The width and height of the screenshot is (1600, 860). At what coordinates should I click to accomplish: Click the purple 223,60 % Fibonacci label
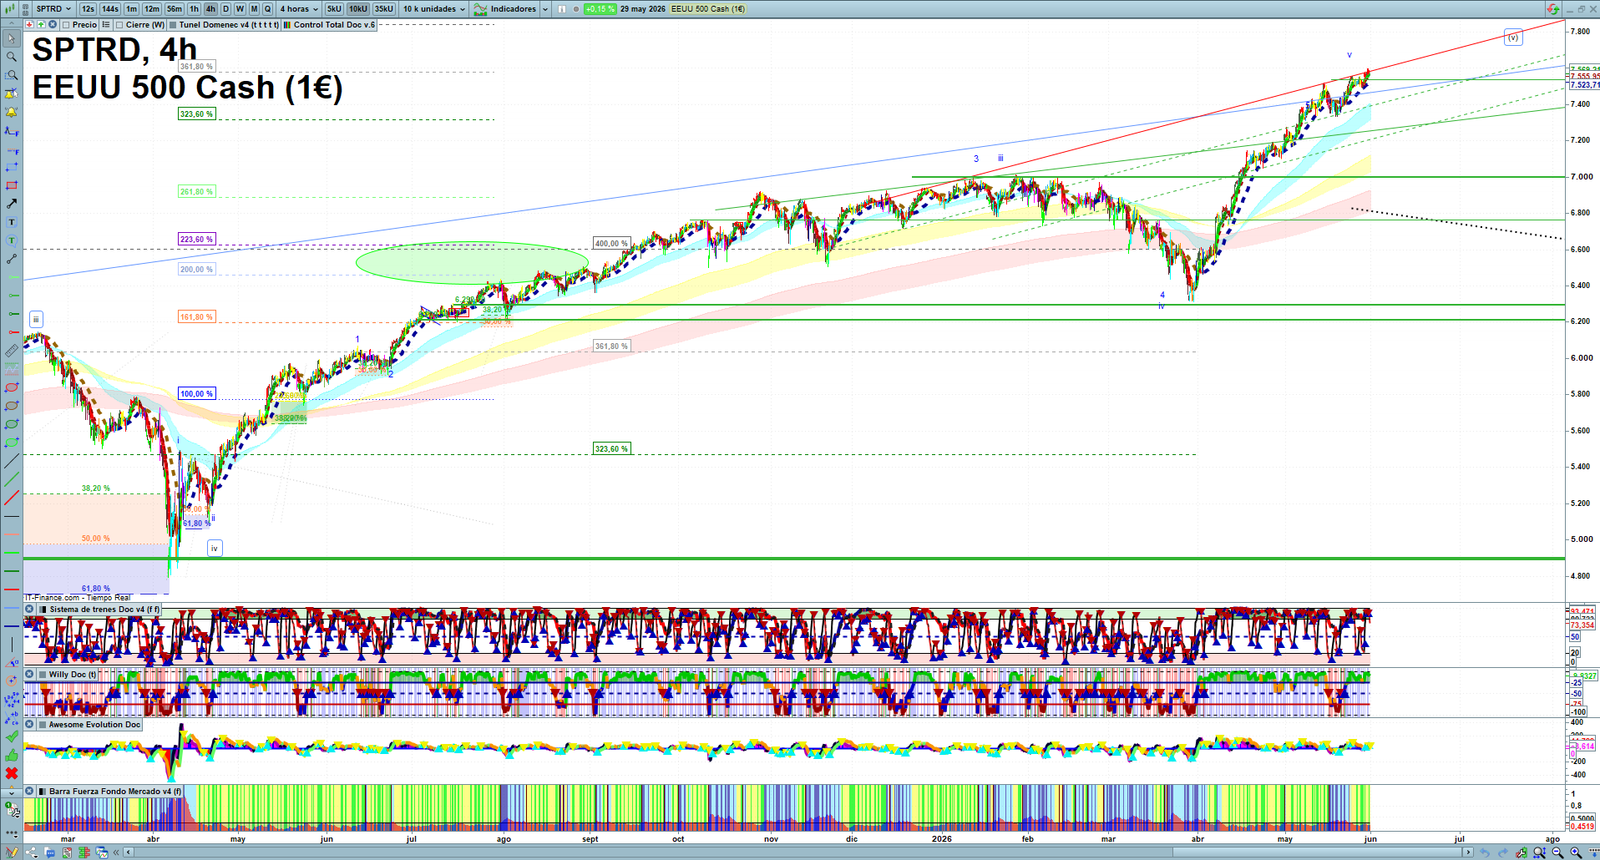[196, 239]
